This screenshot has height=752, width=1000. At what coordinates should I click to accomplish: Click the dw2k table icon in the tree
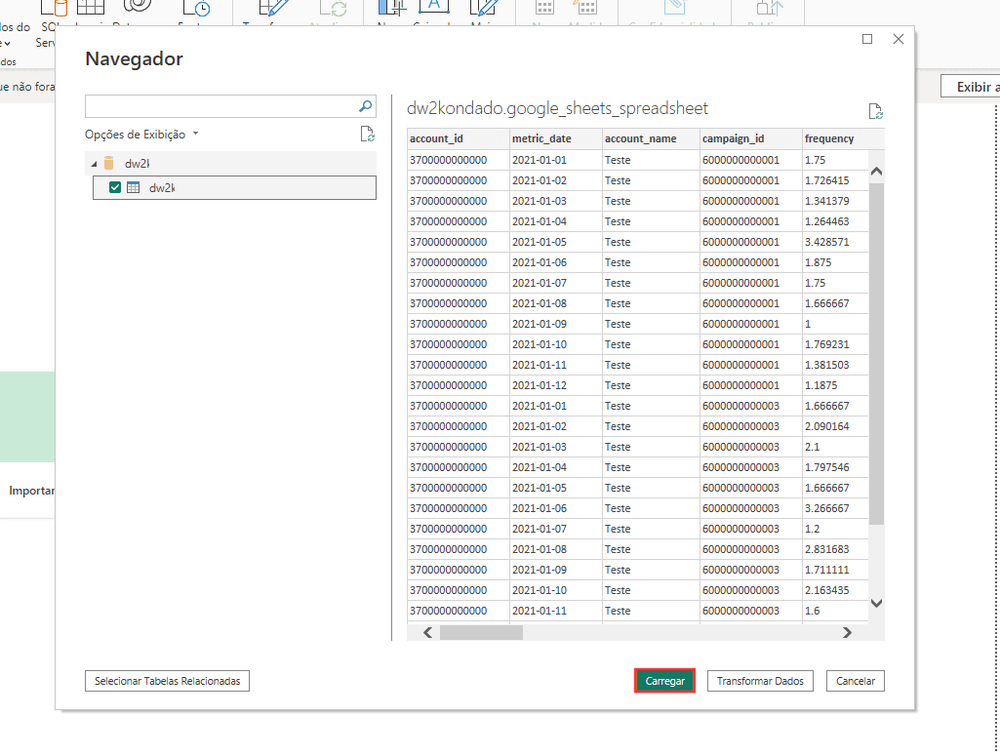click(133, 187)
